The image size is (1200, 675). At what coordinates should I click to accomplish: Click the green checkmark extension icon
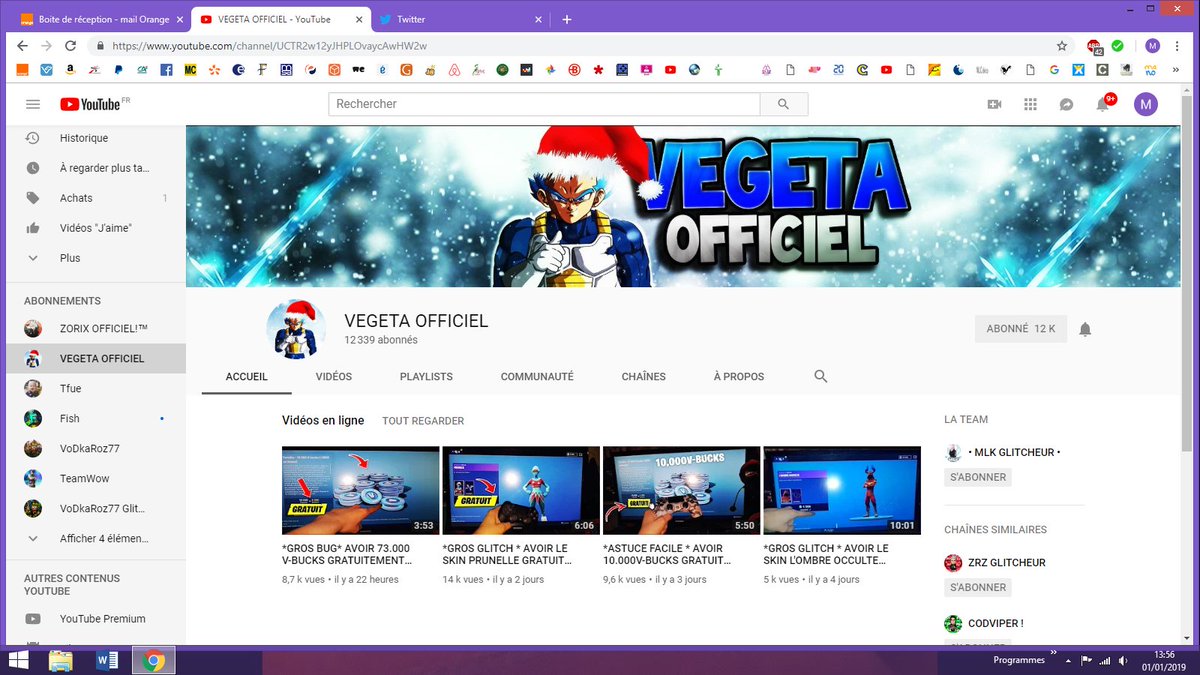pos(1118,46)
